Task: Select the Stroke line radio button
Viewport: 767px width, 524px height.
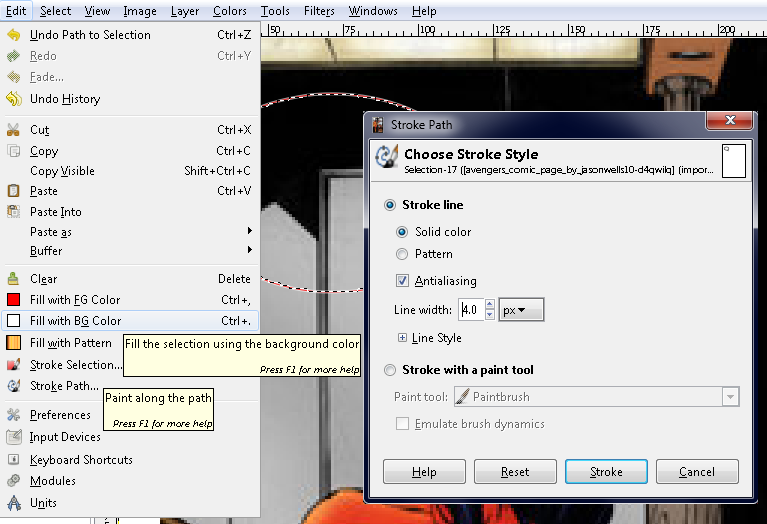Action: click(x=390, y=205)
